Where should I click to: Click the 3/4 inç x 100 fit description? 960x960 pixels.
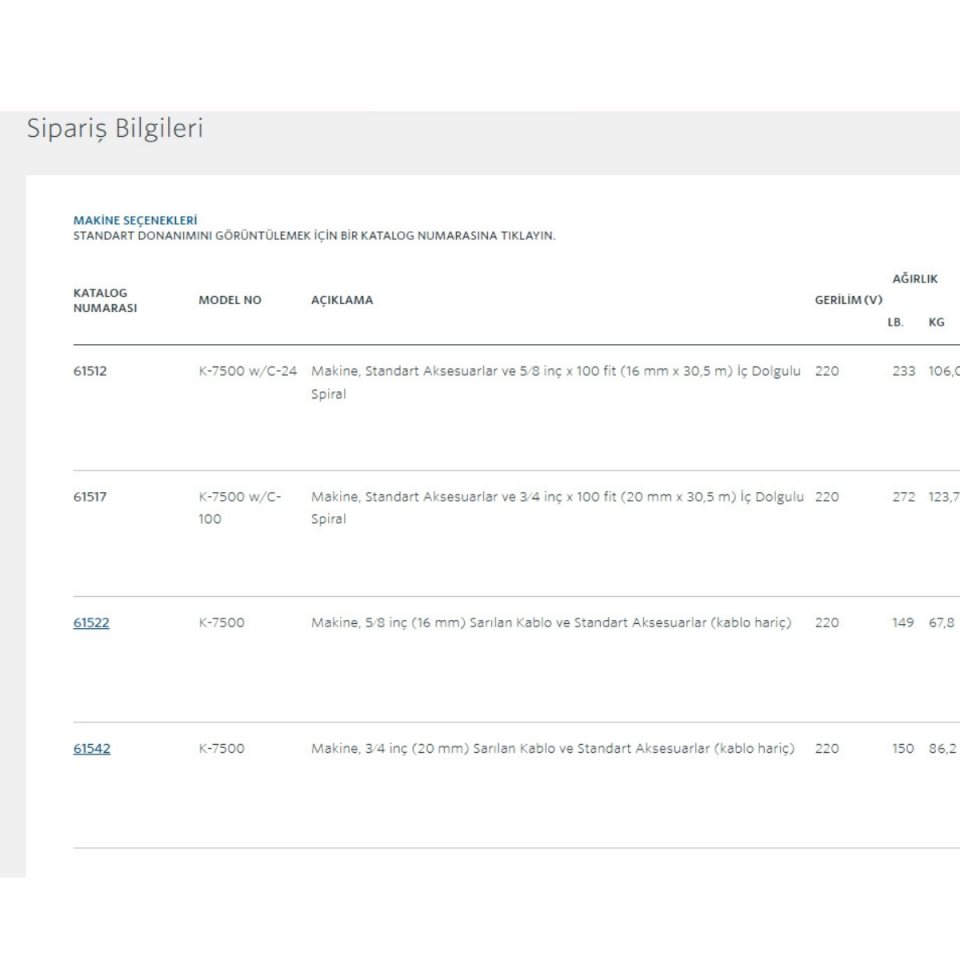[556, 507]
